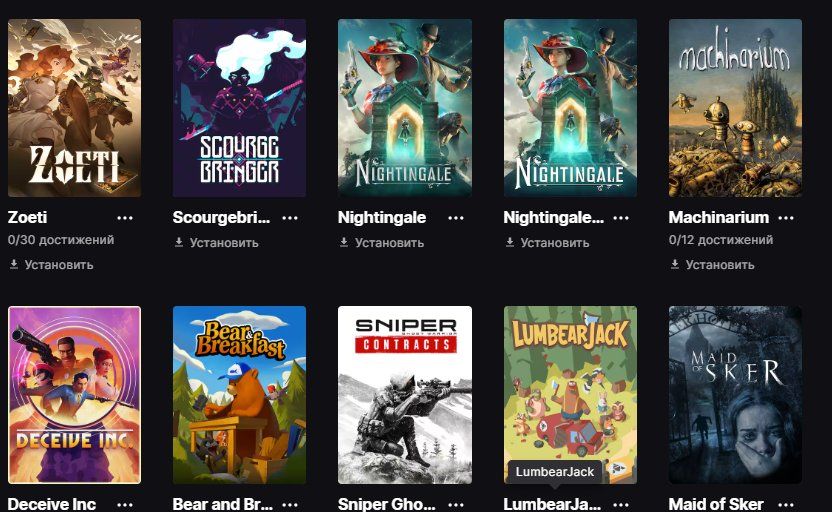This screenshot has width=832, height=512.
Task: Click the ellipsis next to Maid of Sker
Action: [x=786, y=503]
